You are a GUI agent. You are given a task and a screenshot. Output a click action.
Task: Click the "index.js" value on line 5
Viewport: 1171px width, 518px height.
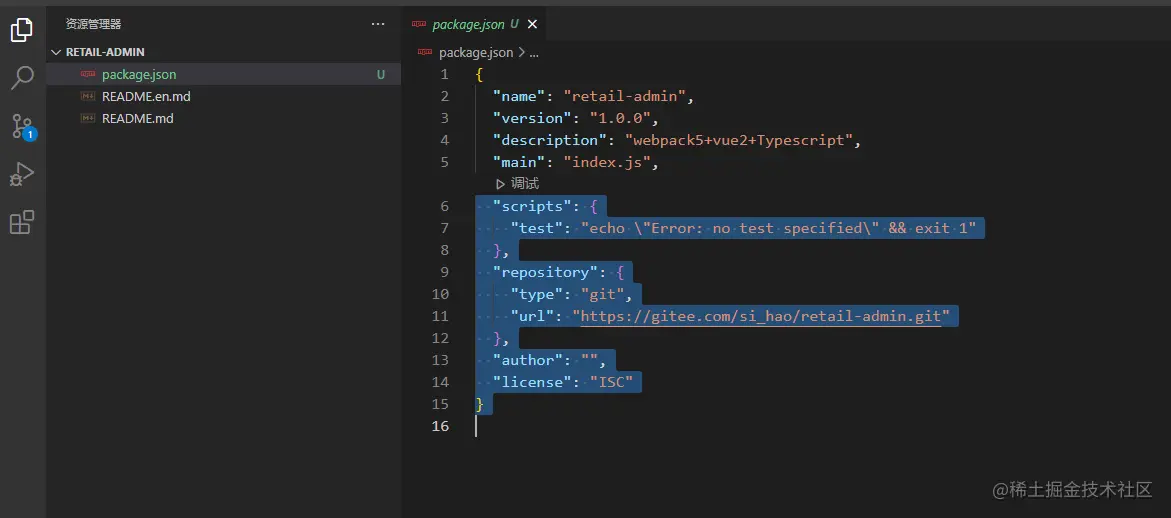tap(607, 162)
